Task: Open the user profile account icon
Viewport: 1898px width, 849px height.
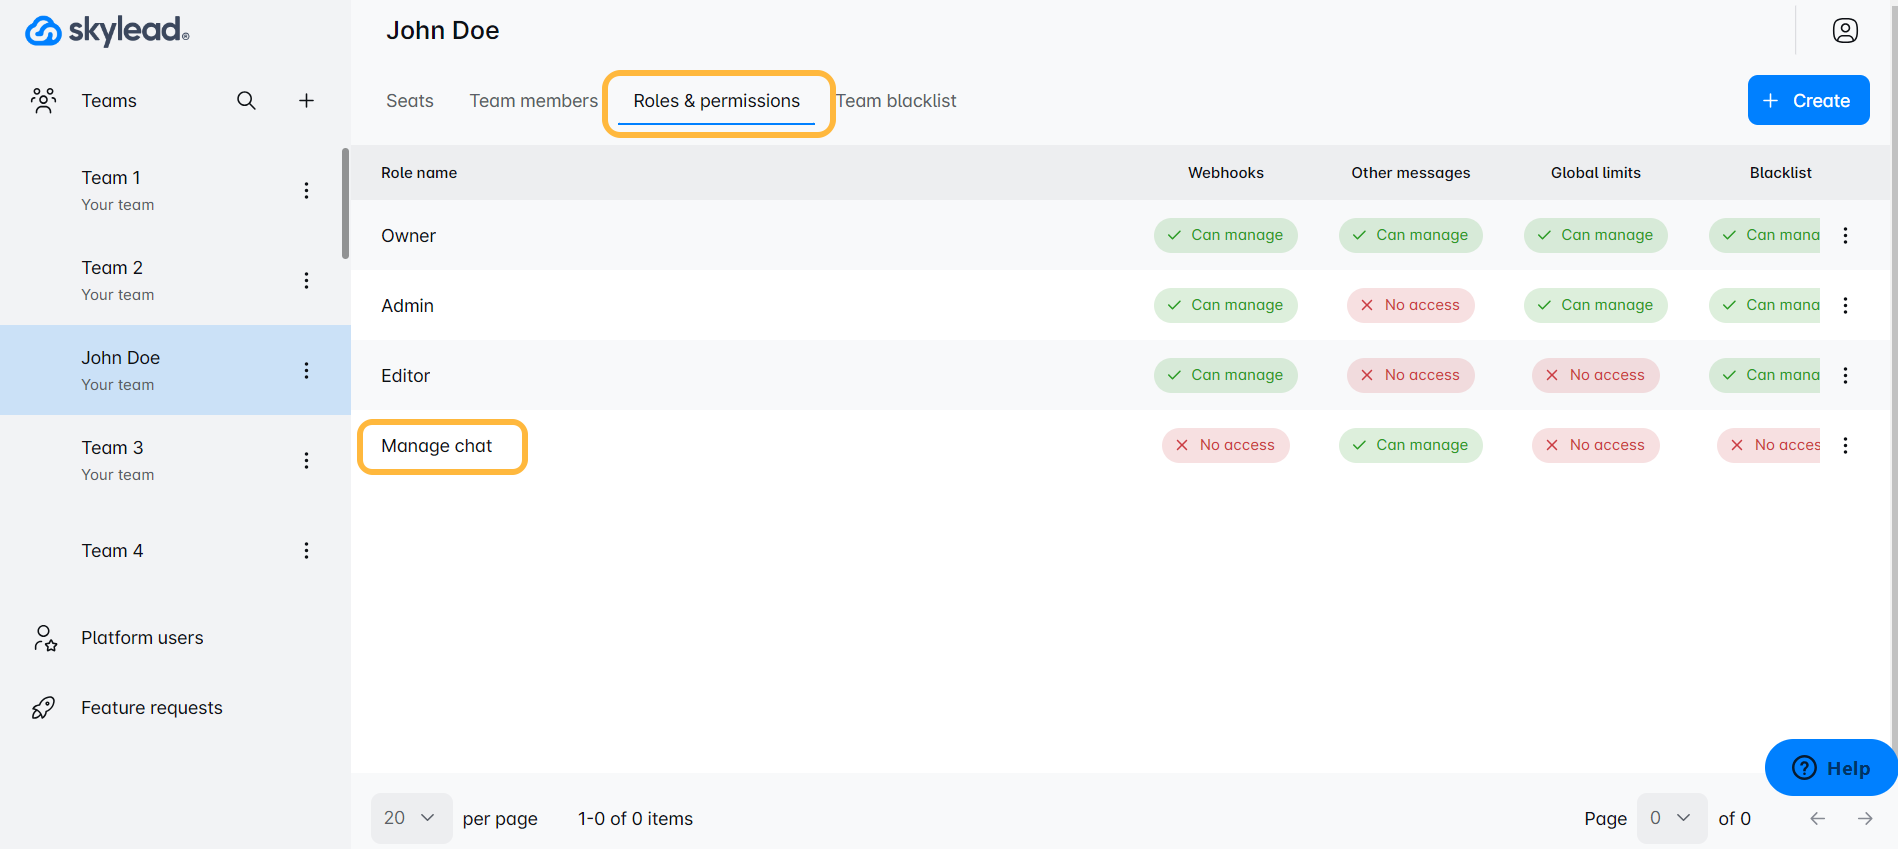Action: coord(1845,31)
